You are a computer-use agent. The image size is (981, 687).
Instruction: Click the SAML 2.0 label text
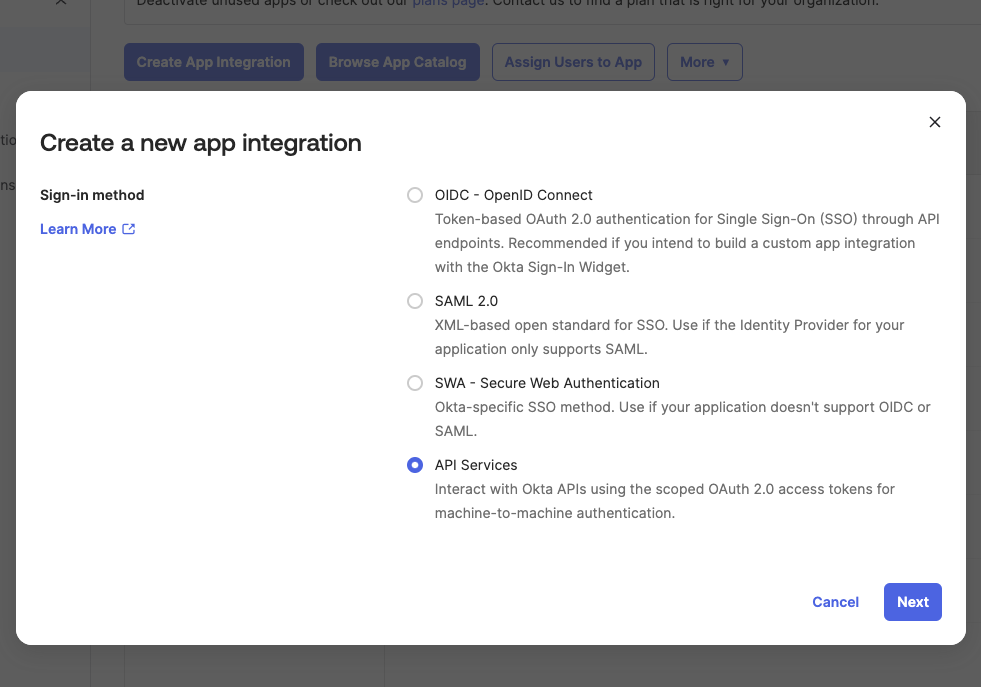coord(466,301)
